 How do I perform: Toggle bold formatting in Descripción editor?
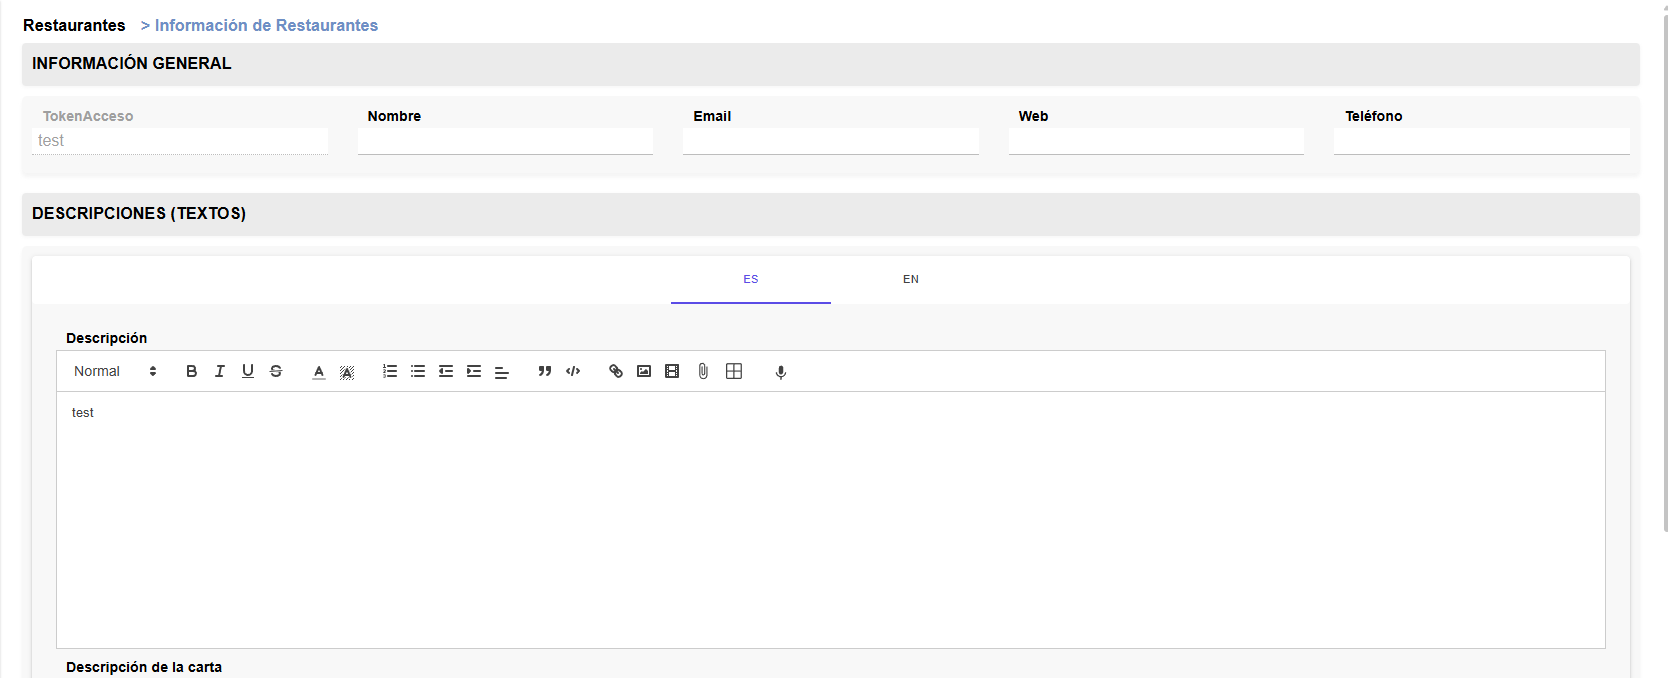pyautogui.click(x=191, y=371)
